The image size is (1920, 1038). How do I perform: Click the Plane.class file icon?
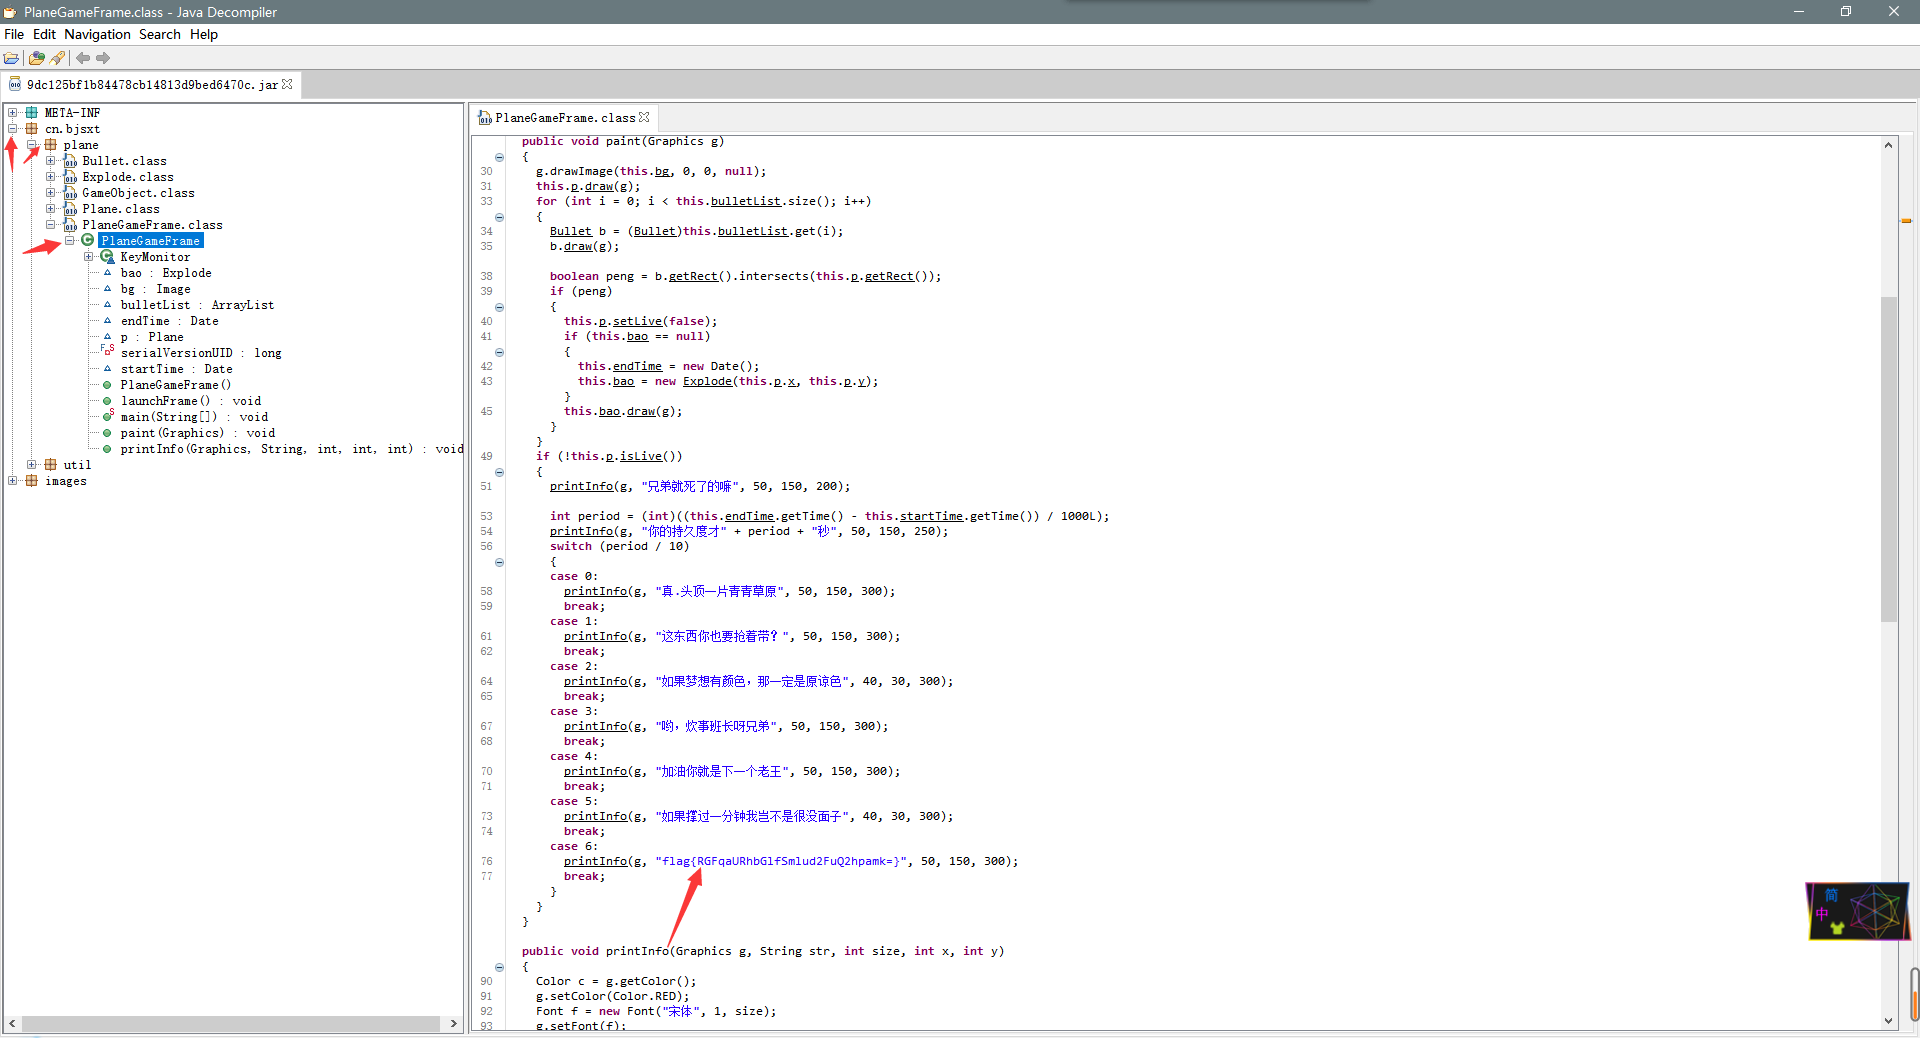(x=70, y=209)
